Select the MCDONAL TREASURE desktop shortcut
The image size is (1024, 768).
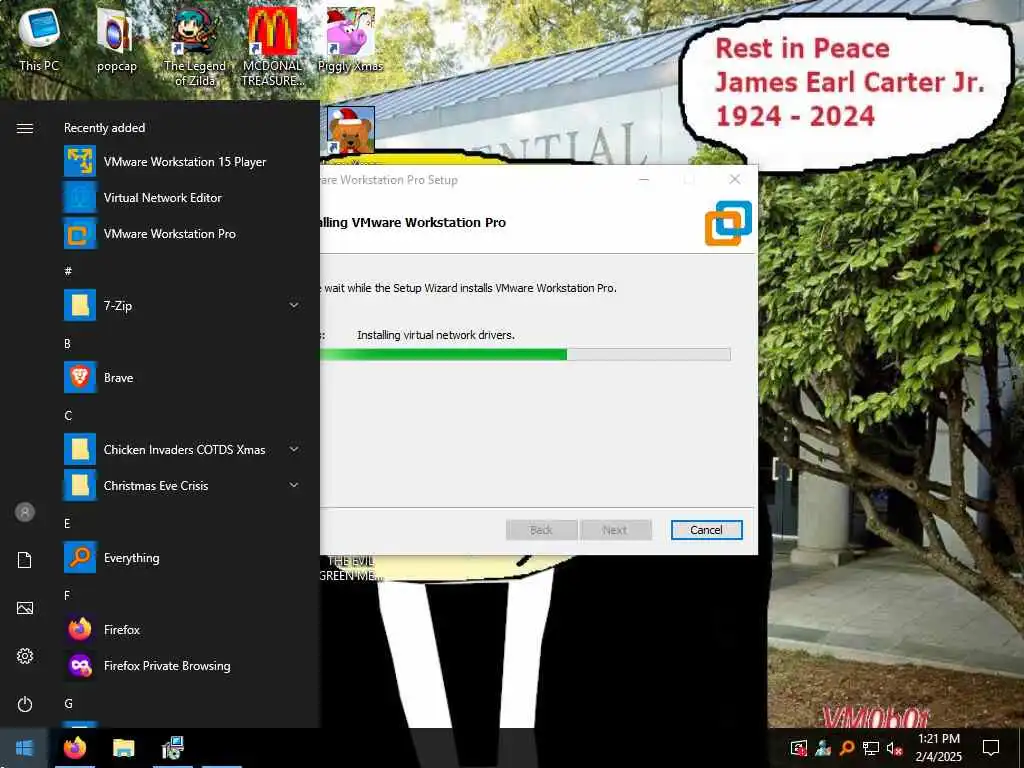272,47
